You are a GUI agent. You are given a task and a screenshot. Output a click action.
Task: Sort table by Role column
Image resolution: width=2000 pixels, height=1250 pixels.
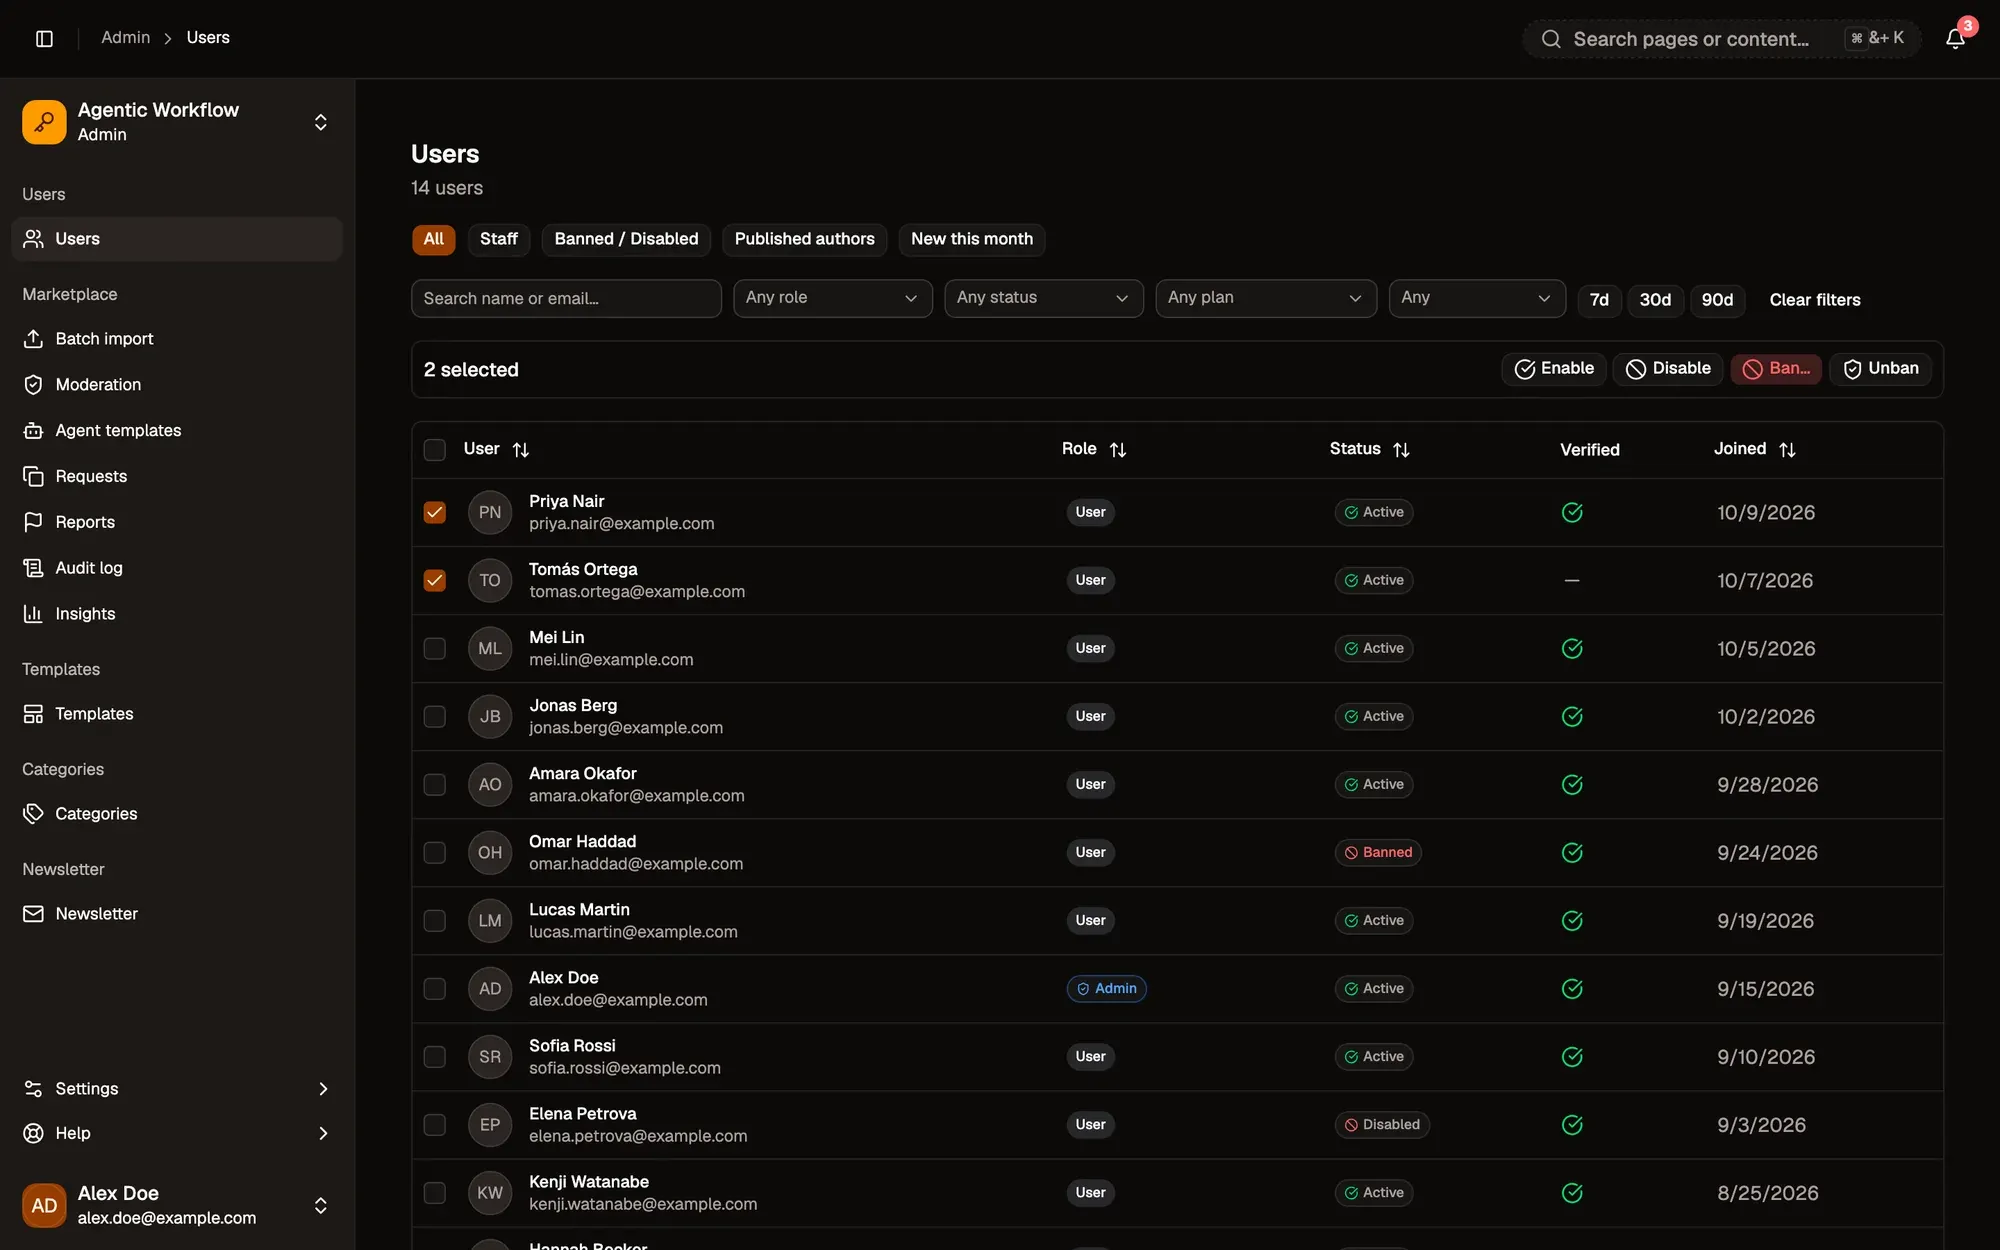coord(1094,450)
